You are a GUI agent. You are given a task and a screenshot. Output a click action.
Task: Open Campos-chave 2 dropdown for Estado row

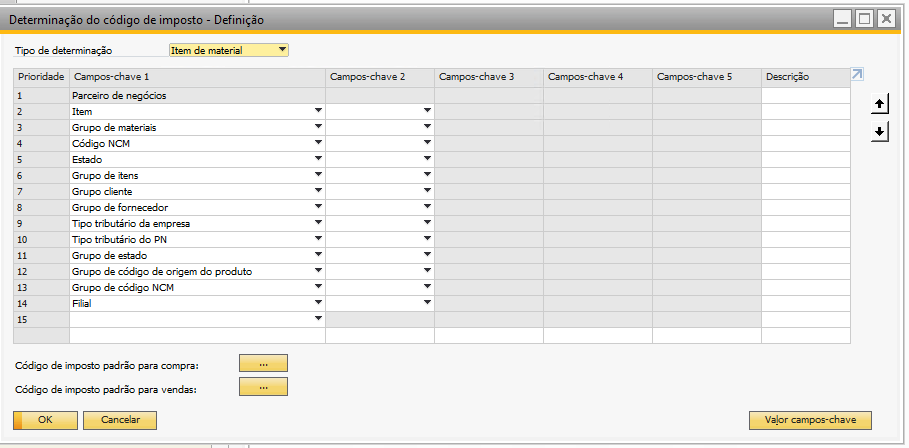(x=427, y=160)
